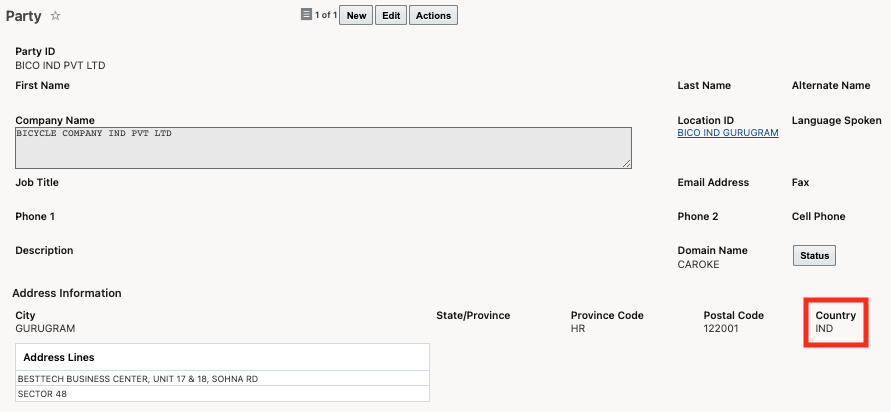Screen dimensions: 891x412
Task: Click the 1 of 1 record counter
Action: pyautogui.click(x=325, y=16)
